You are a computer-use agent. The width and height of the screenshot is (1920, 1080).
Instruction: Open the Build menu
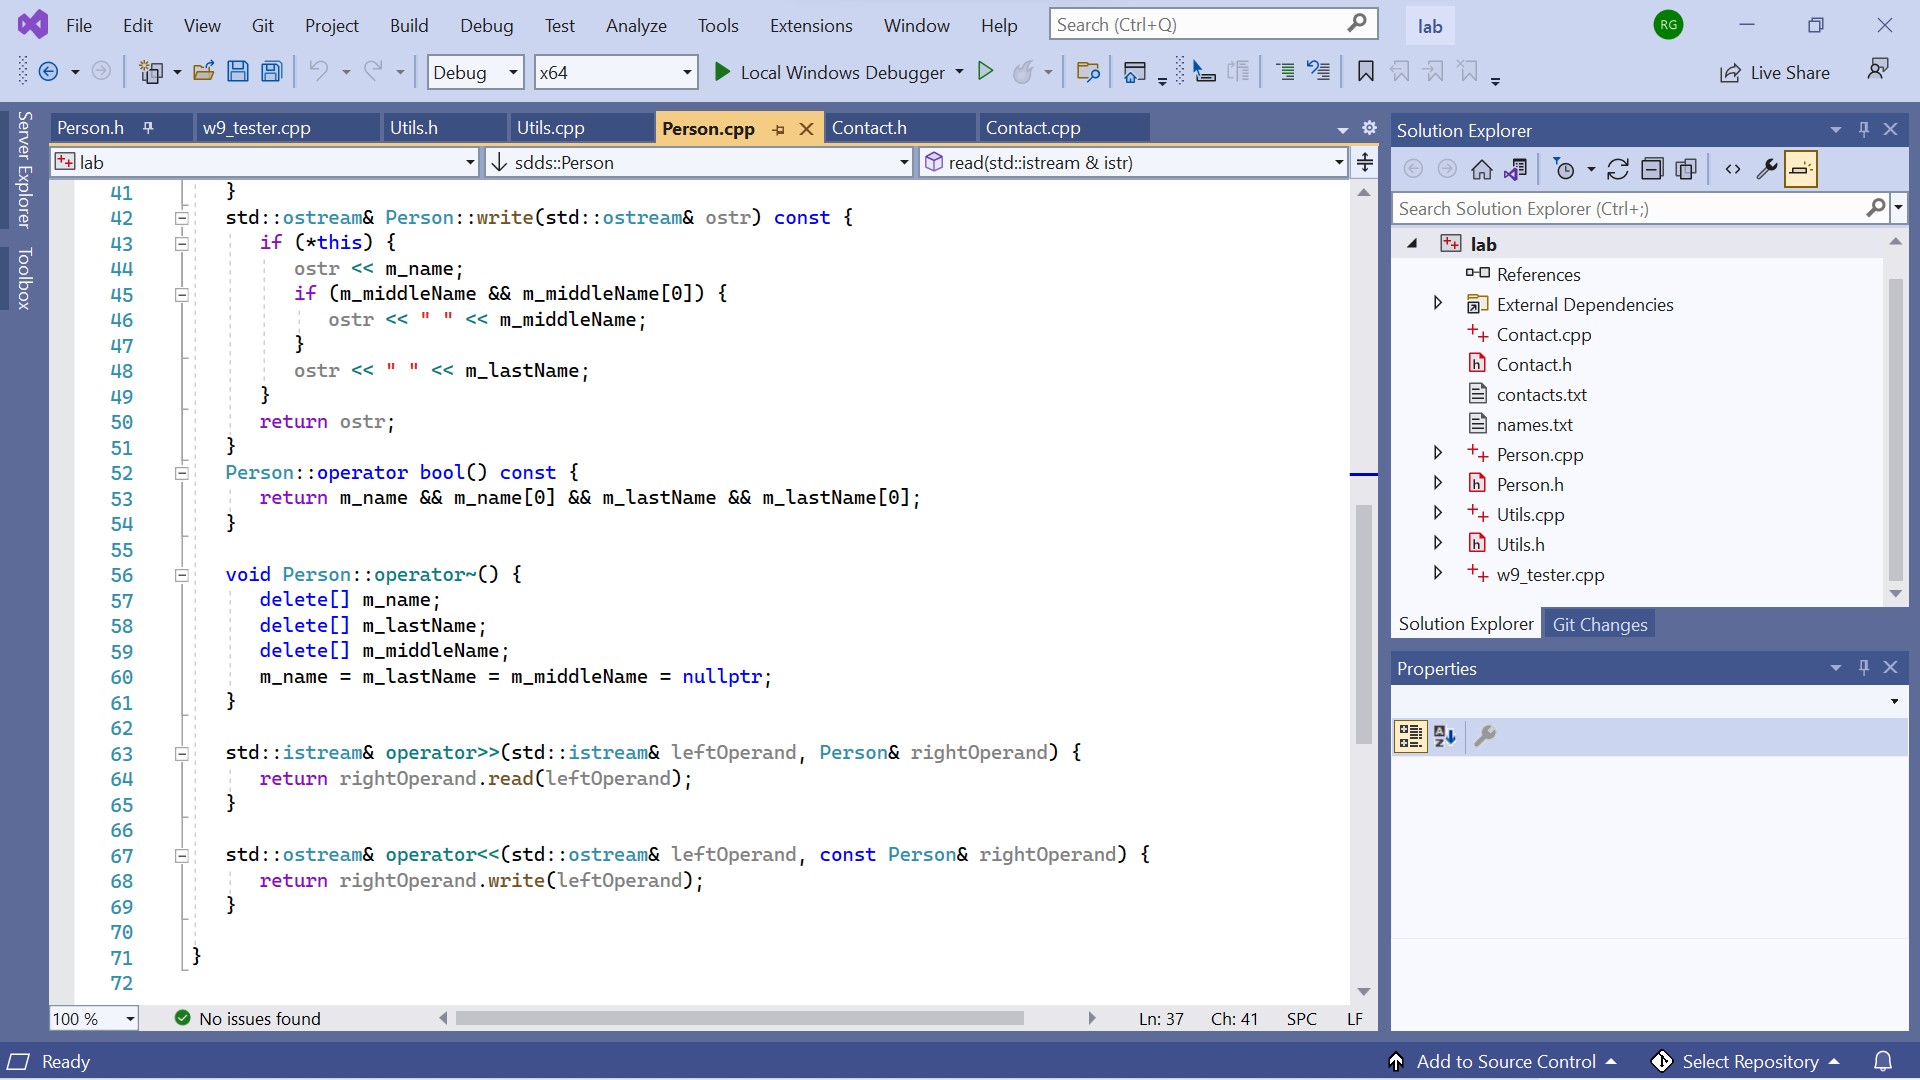click(x=408, y=25)
